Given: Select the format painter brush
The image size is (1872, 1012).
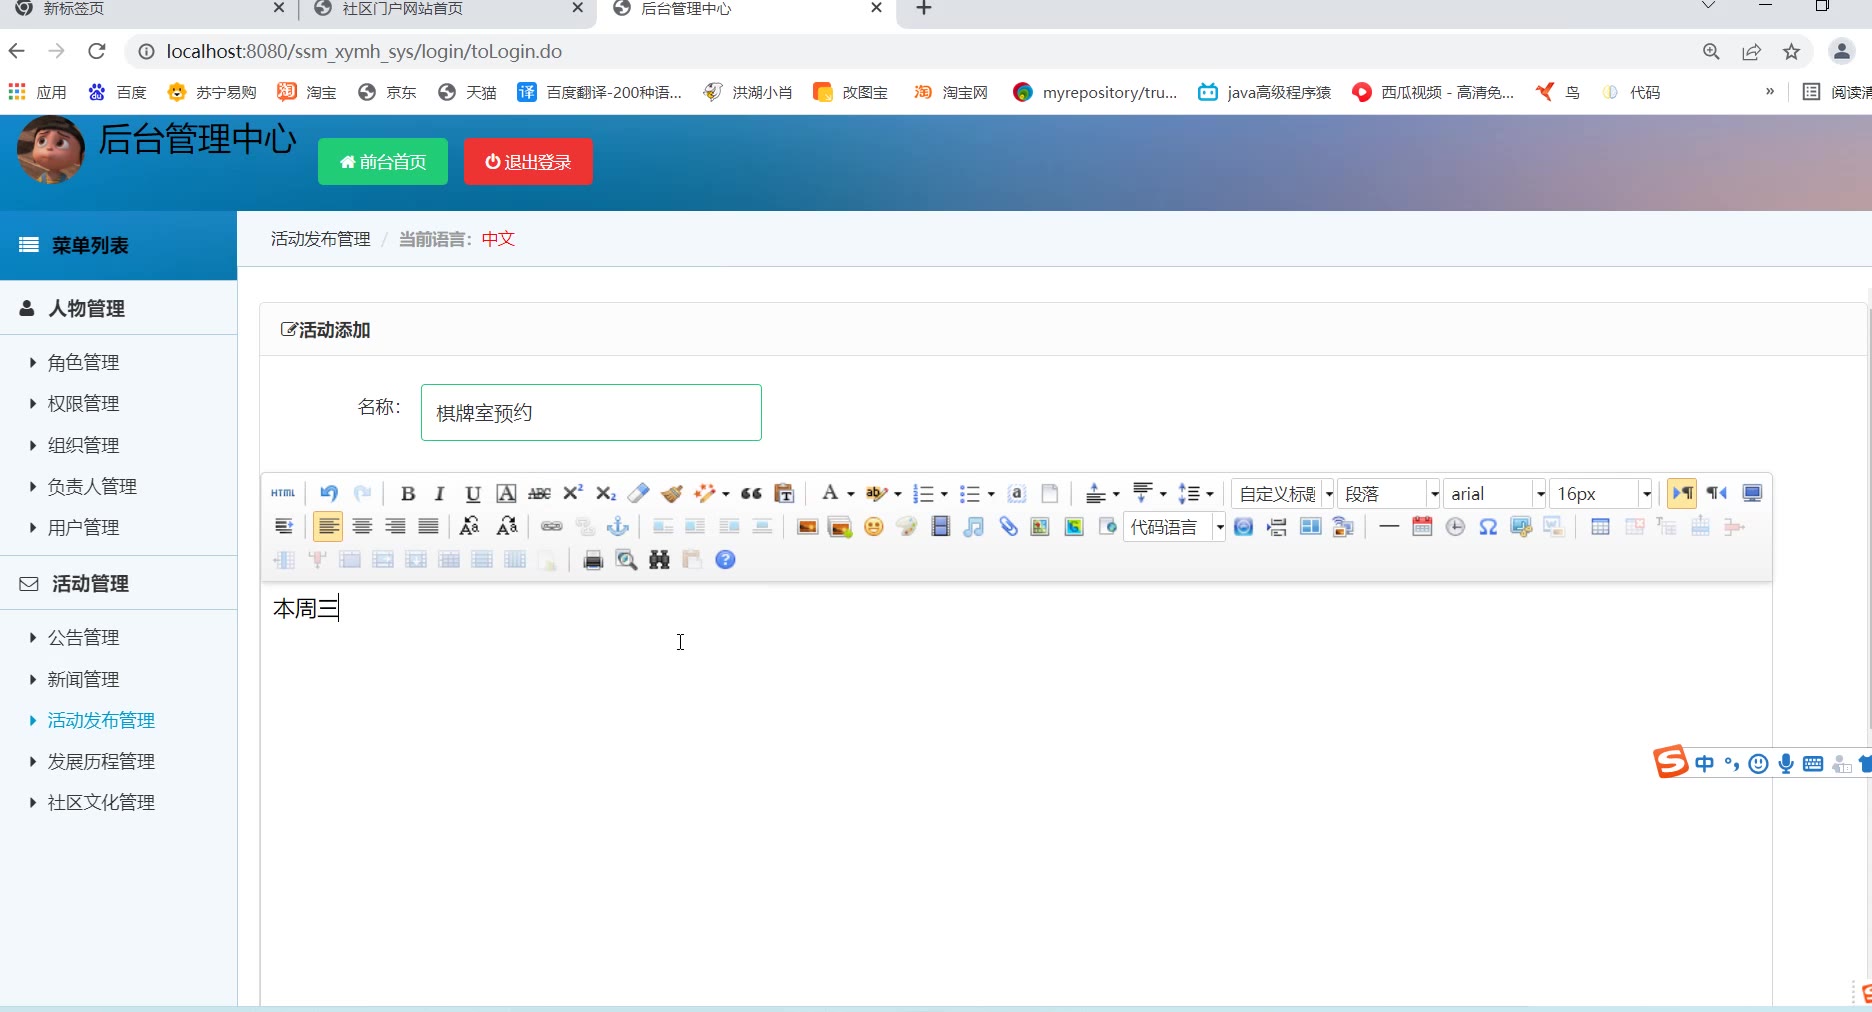Looking at the screenshot, I should 672,493.
